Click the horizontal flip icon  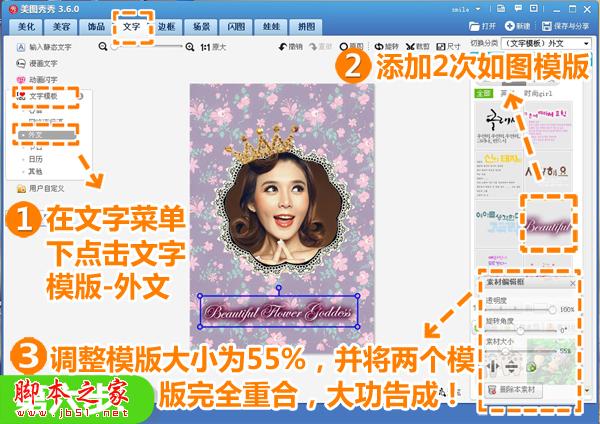click(x=492, y=367)
